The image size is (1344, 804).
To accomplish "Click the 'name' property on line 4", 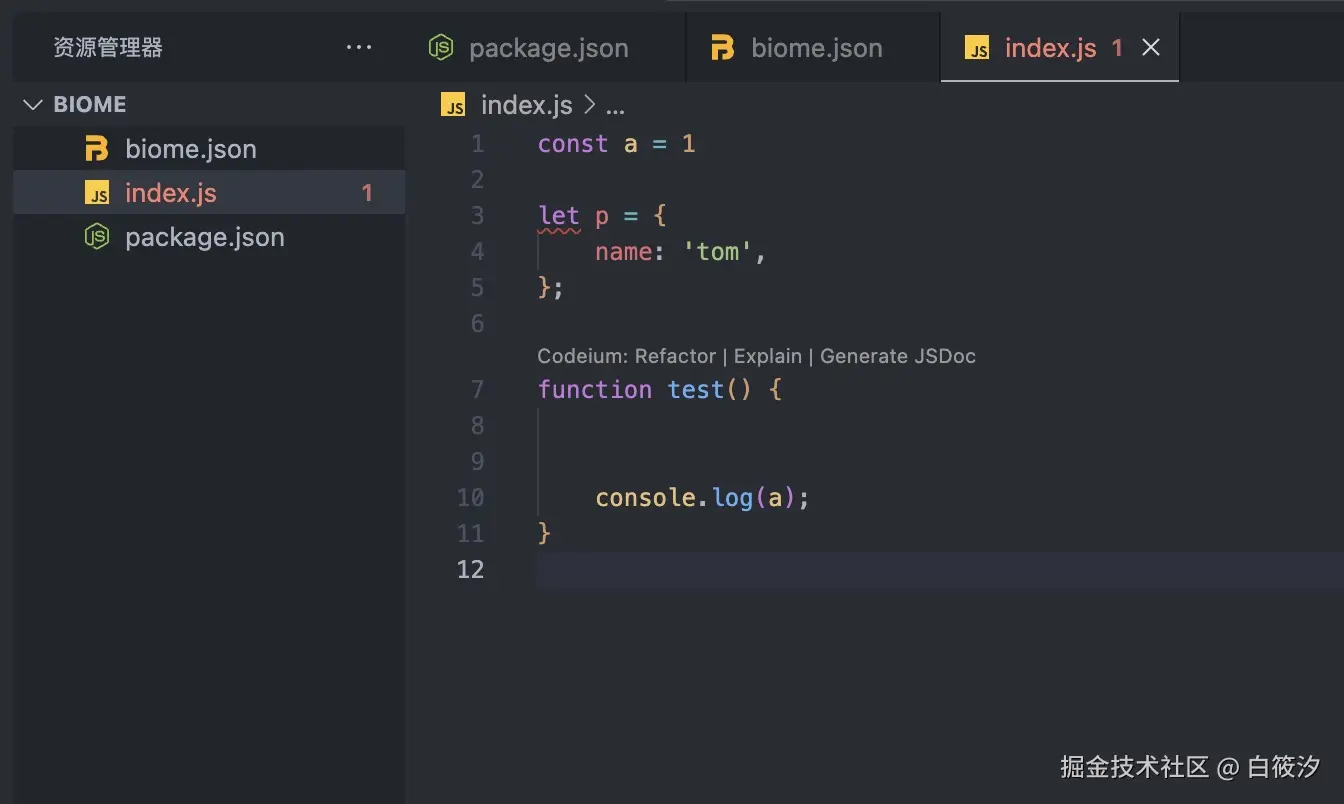I will (x=624, y=252).
